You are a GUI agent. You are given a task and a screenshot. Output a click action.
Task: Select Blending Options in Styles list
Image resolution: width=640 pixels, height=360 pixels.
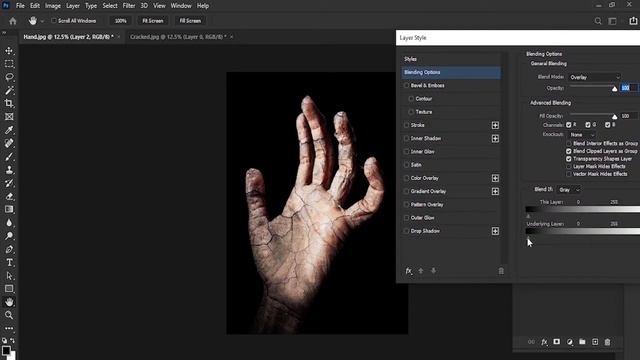(x=451, y=72)
